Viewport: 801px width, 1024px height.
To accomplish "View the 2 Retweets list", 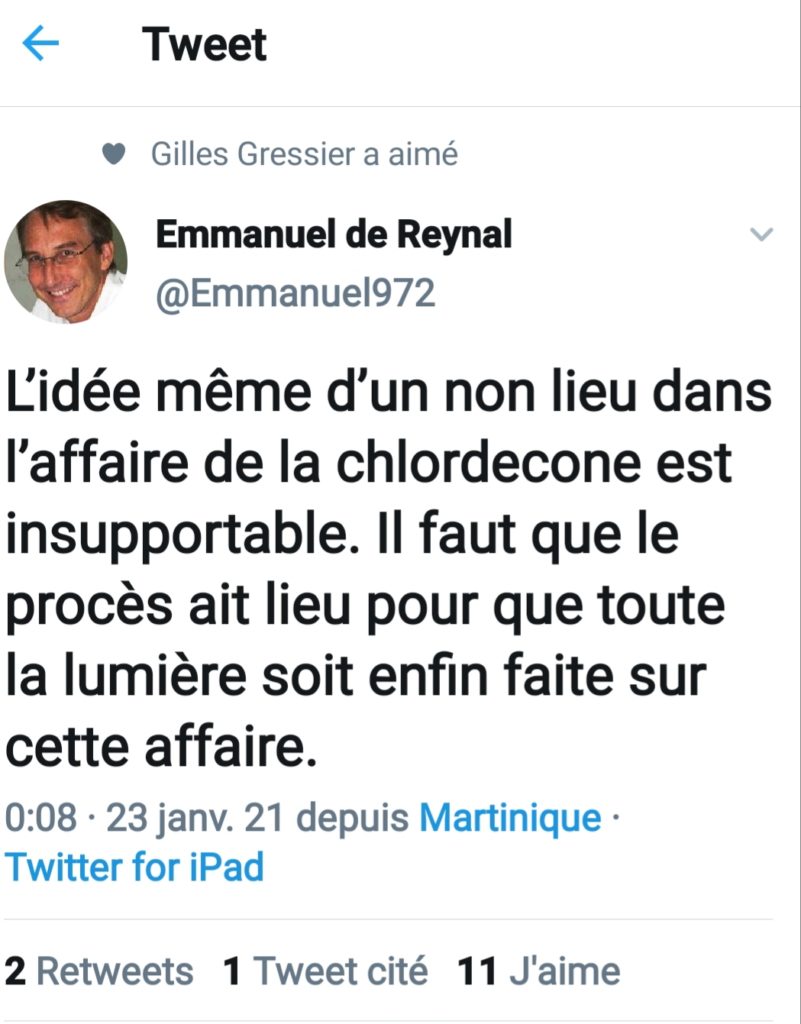I will click(x=99, y=971).
